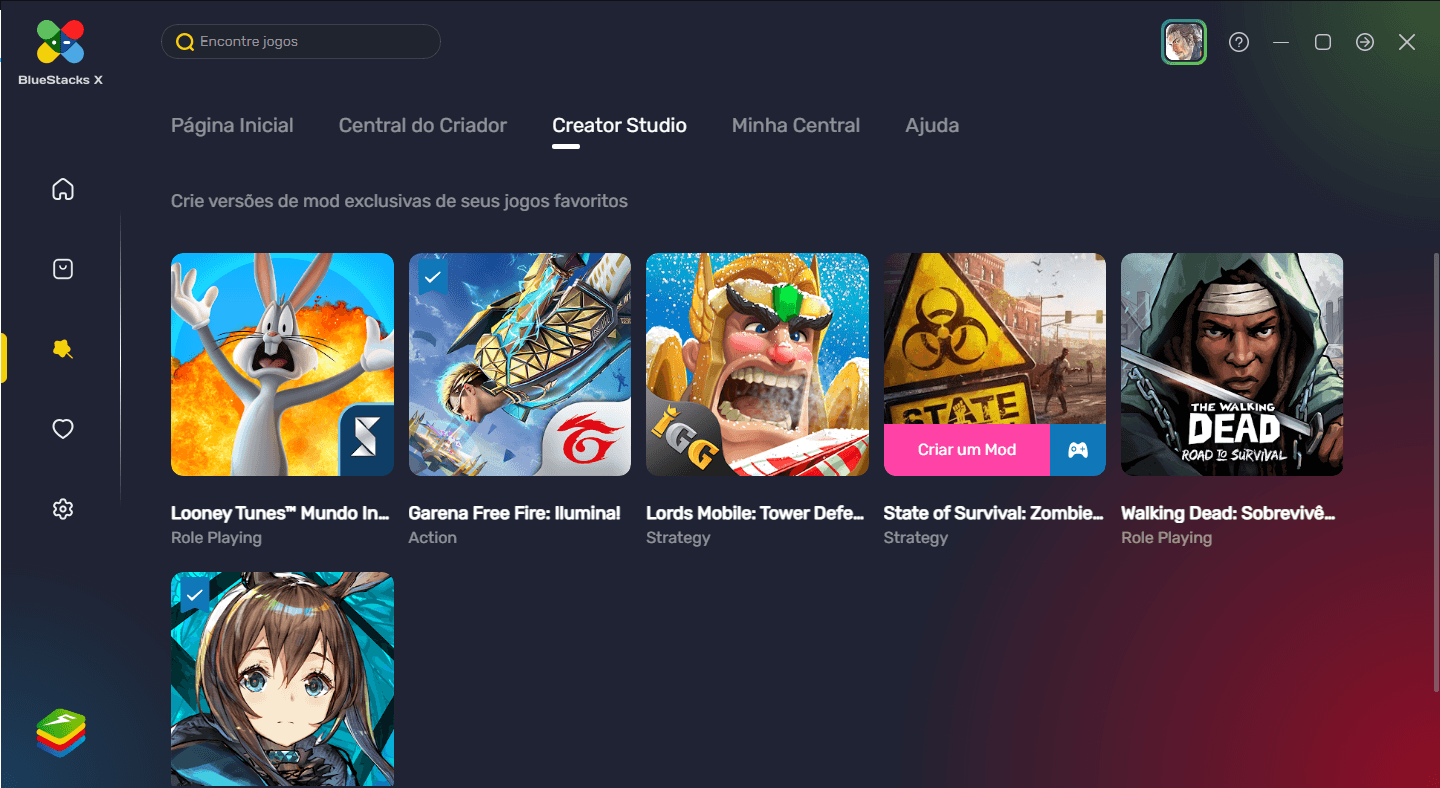Screen dimensions: 1440x788
Task: Open the settings gear sidebar icon
Action: (x=63, y=509)
